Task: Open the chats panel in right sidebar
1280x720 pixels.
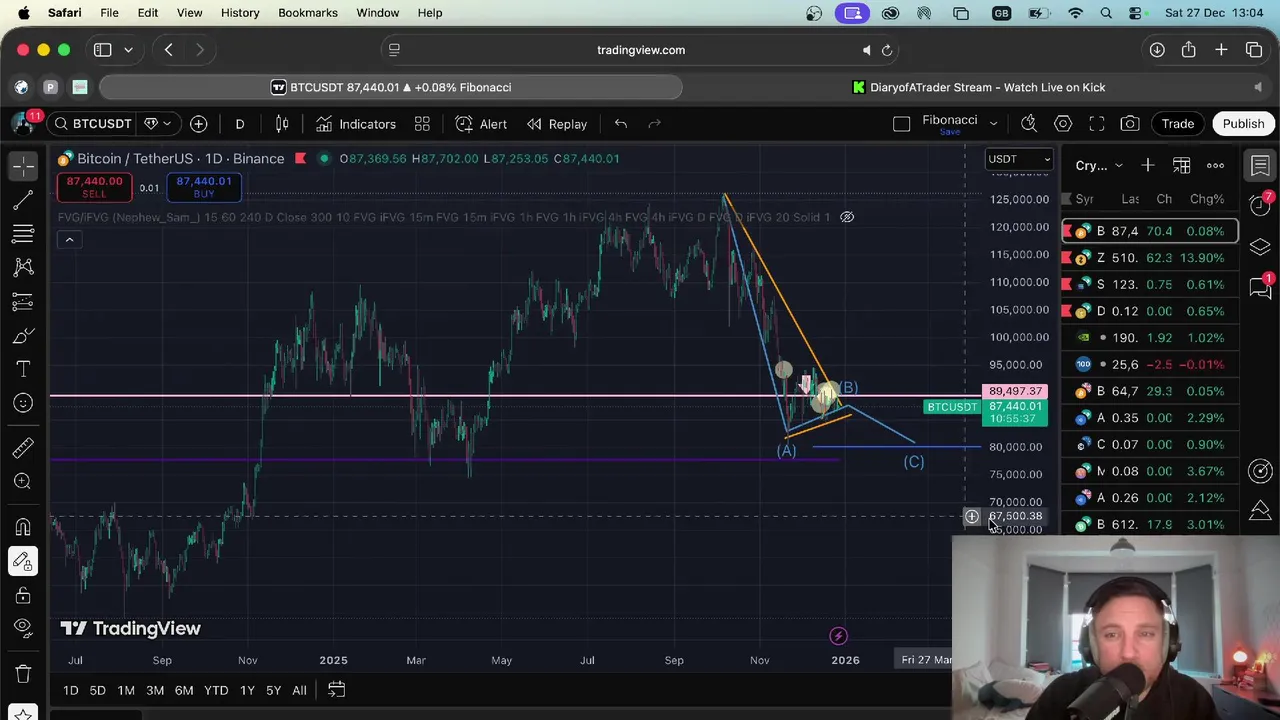Action: tap(1260, 287)
